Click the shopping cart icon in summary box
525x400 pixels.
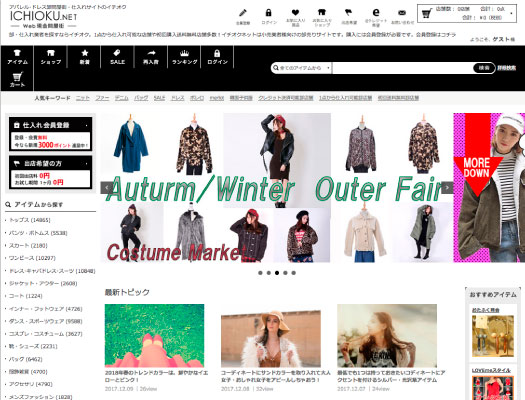coord(427,14)
